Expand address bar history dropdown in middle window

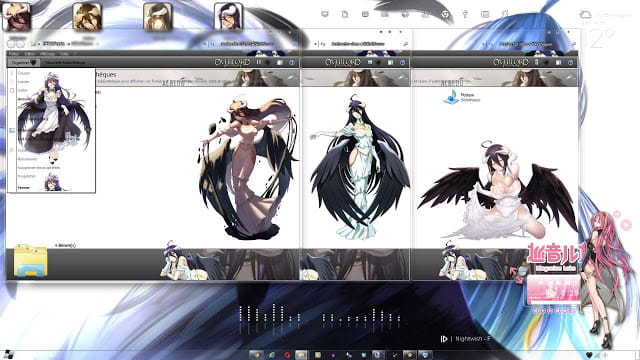click(315, 44)
